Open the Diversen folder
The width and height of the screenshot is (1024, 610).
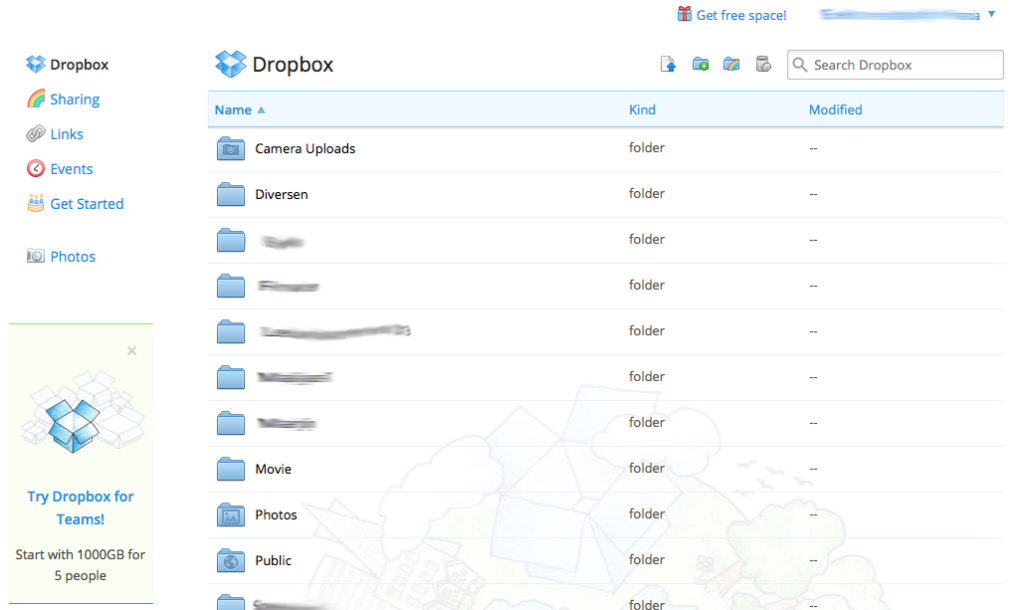click(284, 193)
